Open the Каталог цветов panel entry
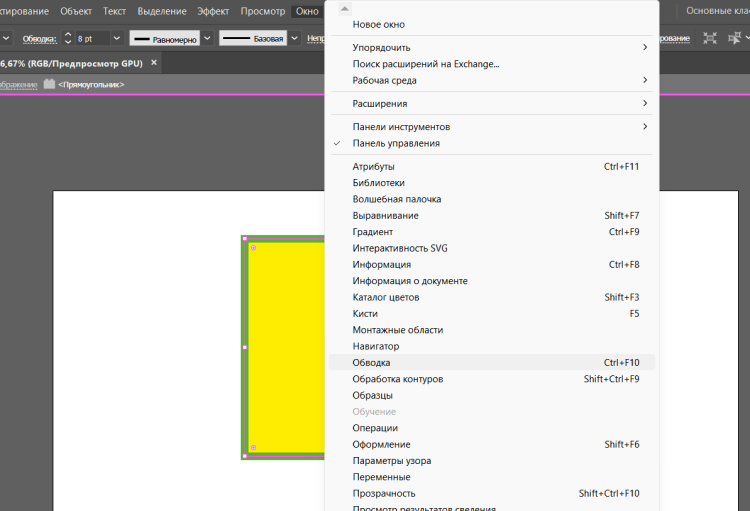The image size is (750, 511). (492, 297)
